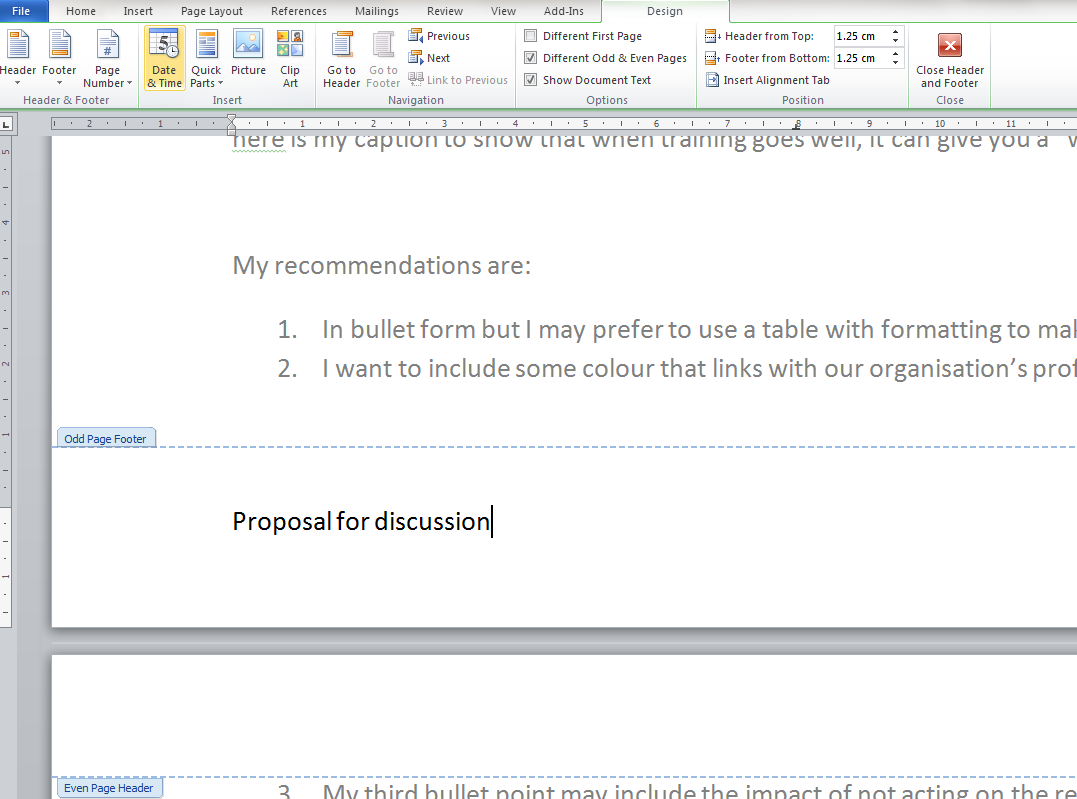
Task: Increase Header from Top value
Action: [x=895, y=32]
